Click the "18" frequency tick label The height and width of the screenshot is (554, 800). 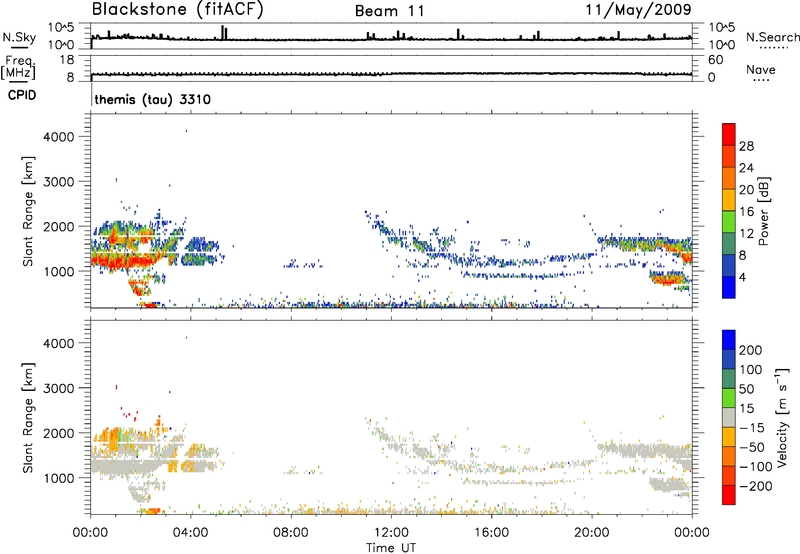tap(67, 60)
